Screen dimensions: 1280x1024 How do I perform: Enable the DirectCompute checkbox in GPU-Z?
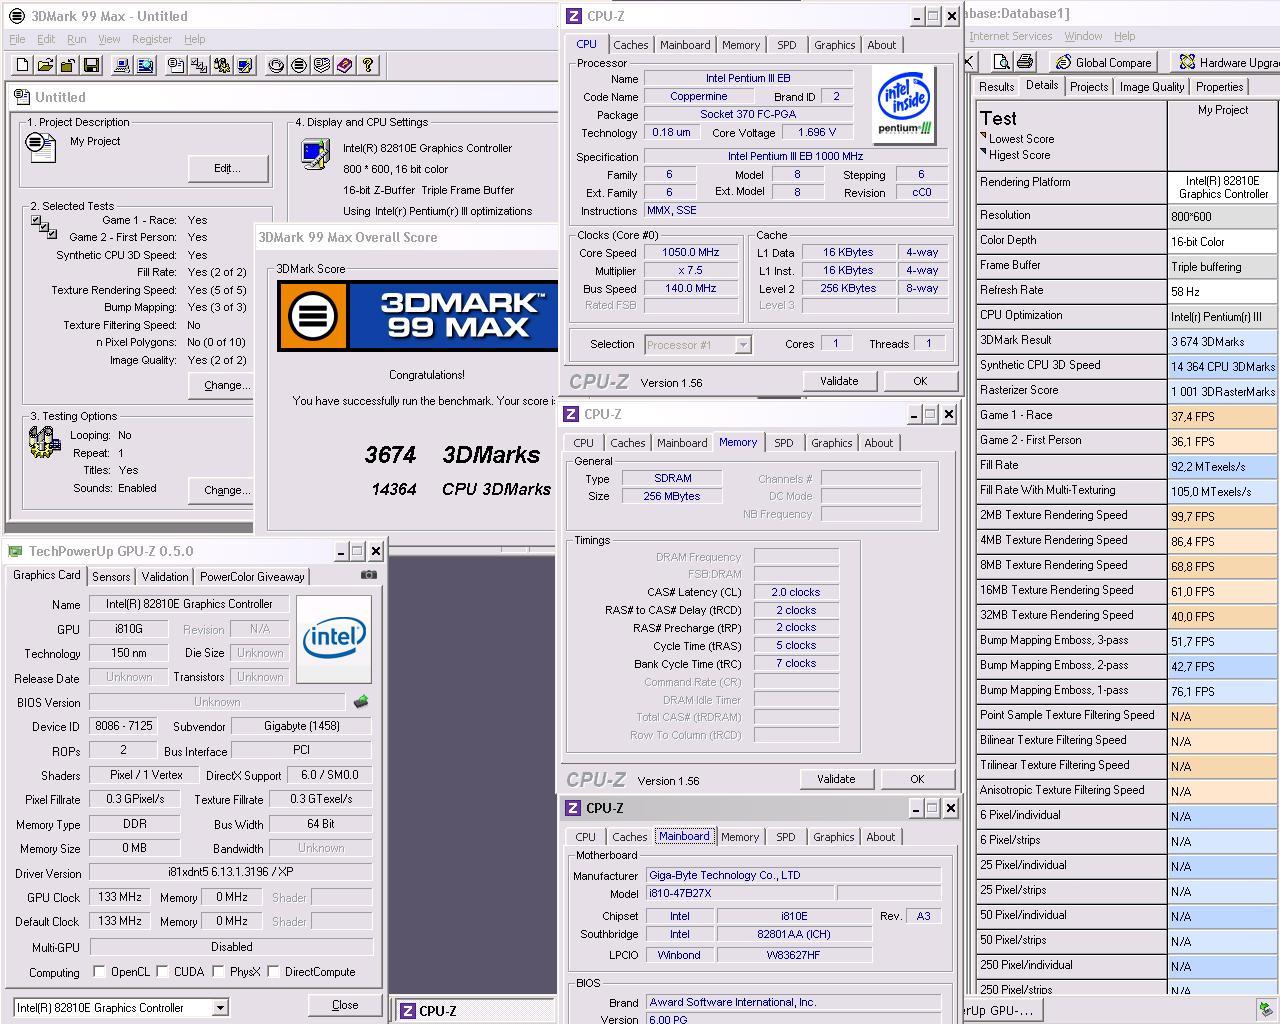click(x=273, y=971)
